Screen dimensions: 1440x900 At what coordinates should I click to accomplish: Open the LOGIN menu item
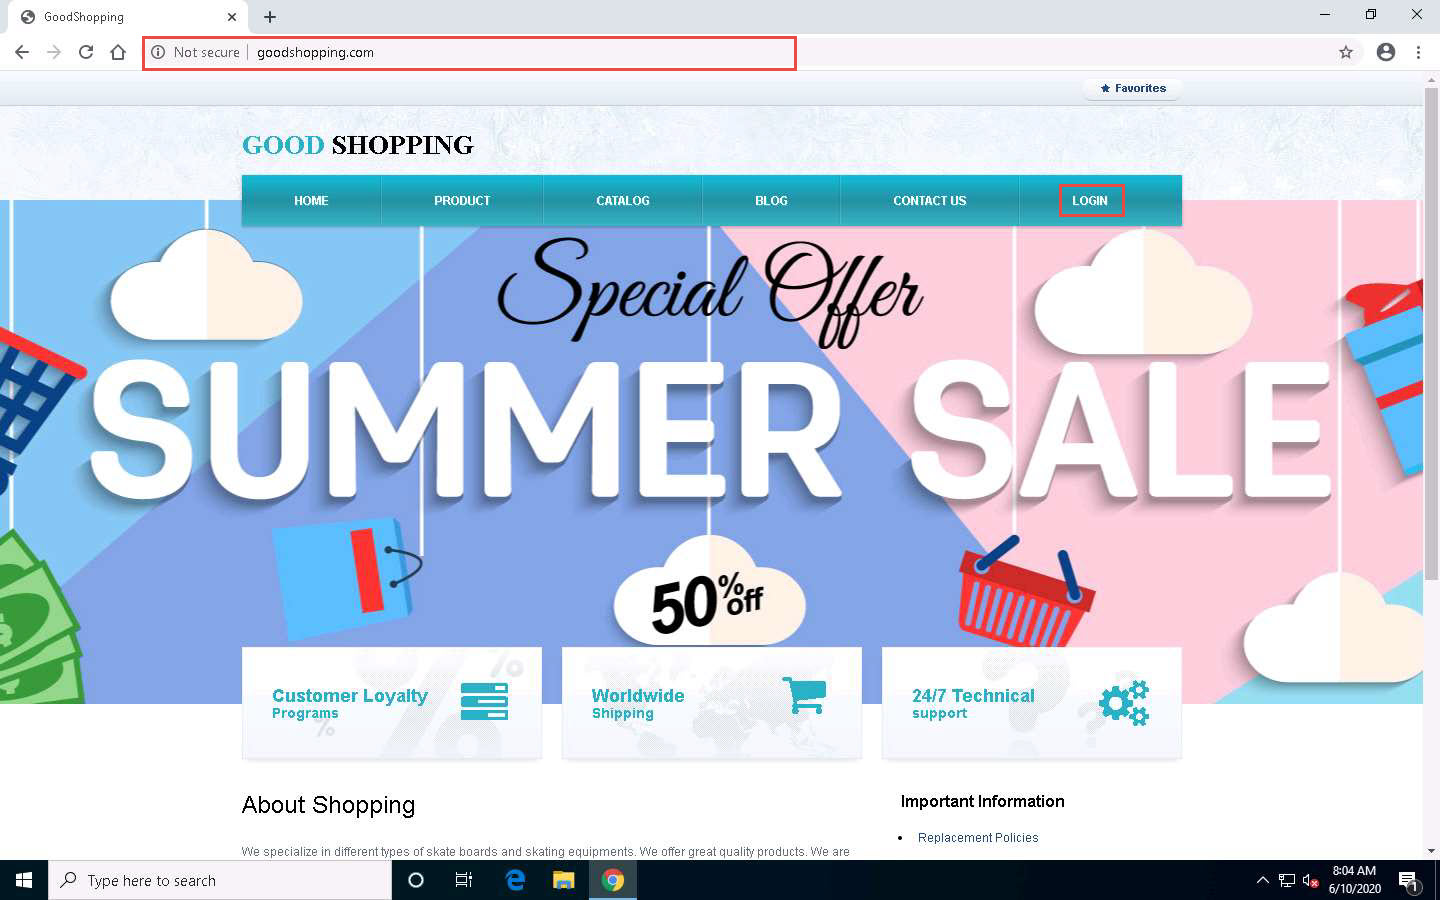click(x=1090, y=201)
